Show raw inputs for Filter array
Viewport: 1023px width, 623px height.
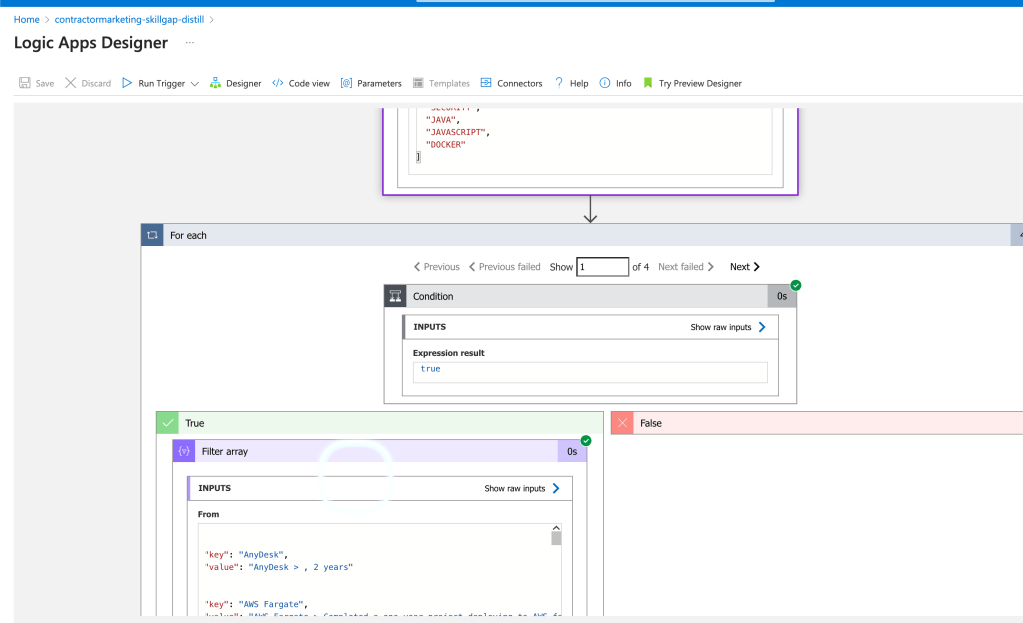(522, 488)
